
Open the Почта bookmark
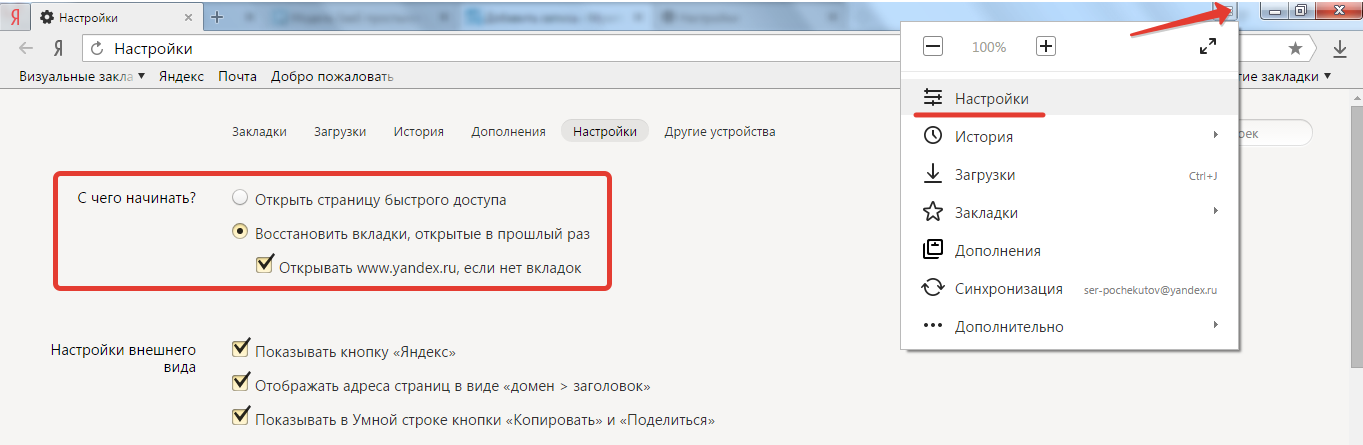pyautogui.click(x=237, y=76)
